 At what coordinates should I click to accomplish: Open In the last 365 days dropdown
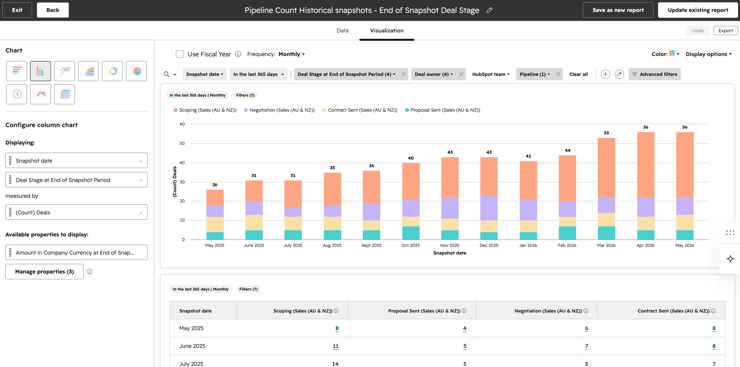coord(259,74)
